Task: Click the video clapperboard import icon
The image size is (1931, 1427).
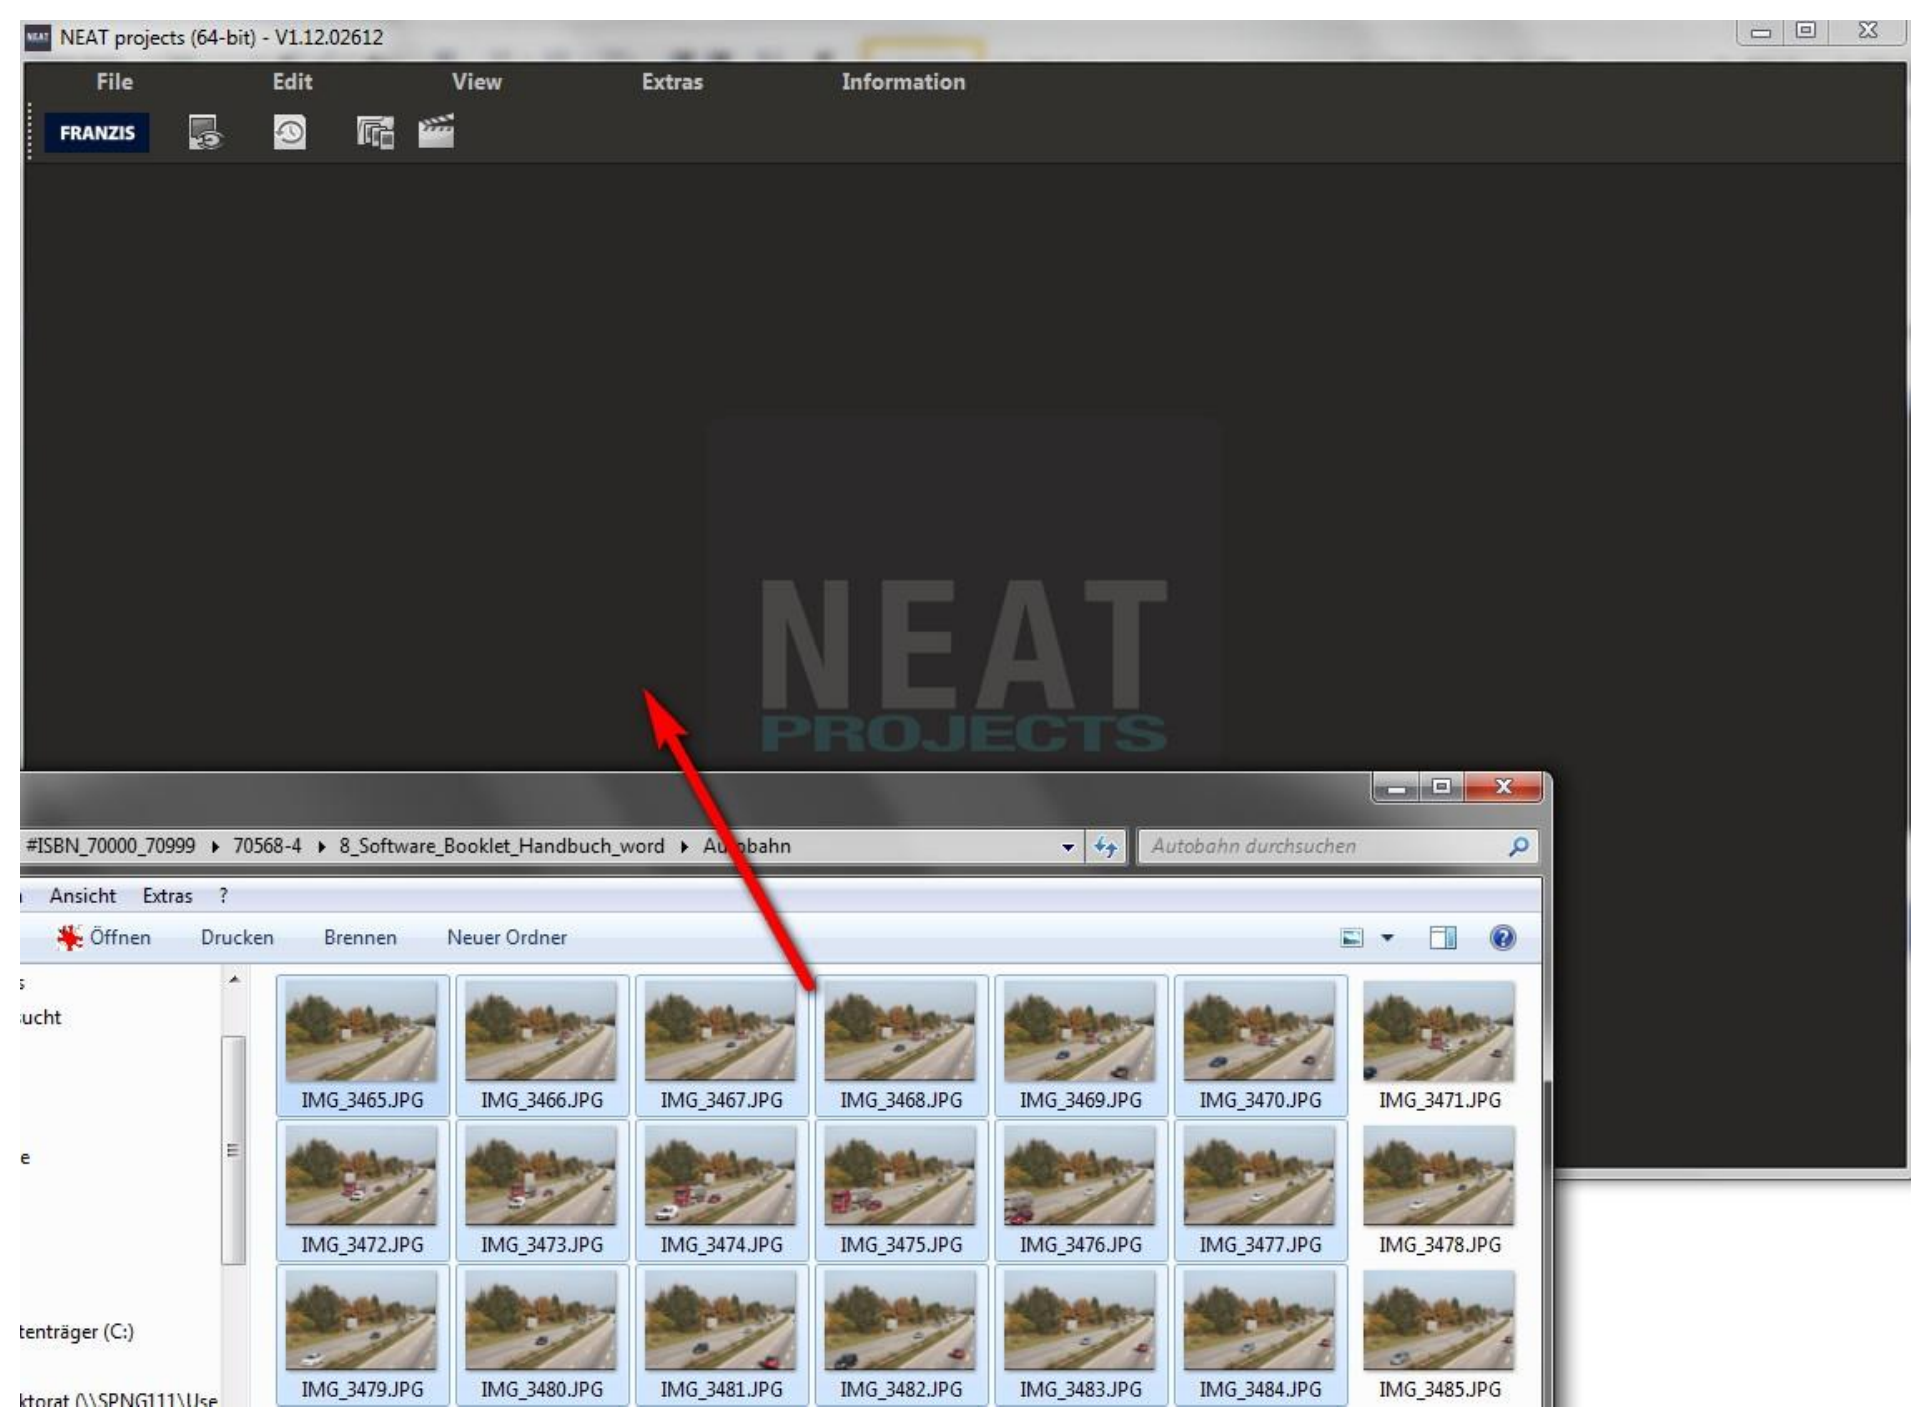Action: [x=436, y=131]
